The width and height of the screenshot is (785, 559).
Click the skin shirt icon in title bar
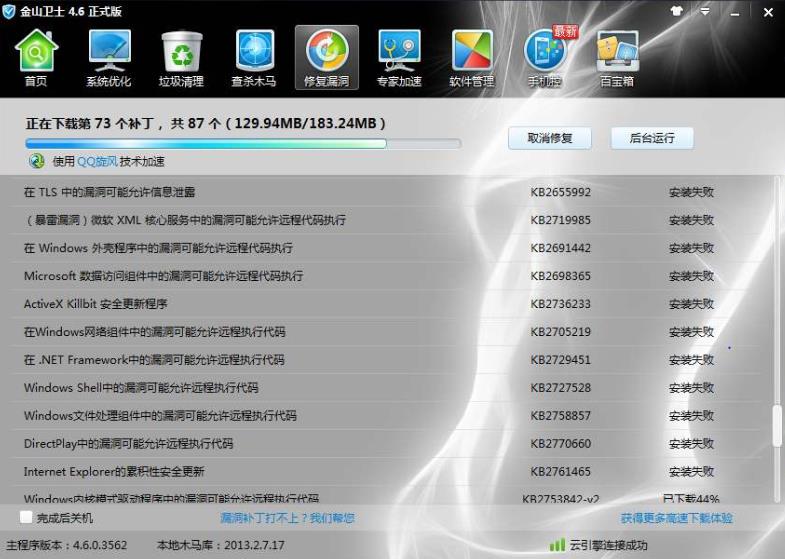click(x=676, y=11)
